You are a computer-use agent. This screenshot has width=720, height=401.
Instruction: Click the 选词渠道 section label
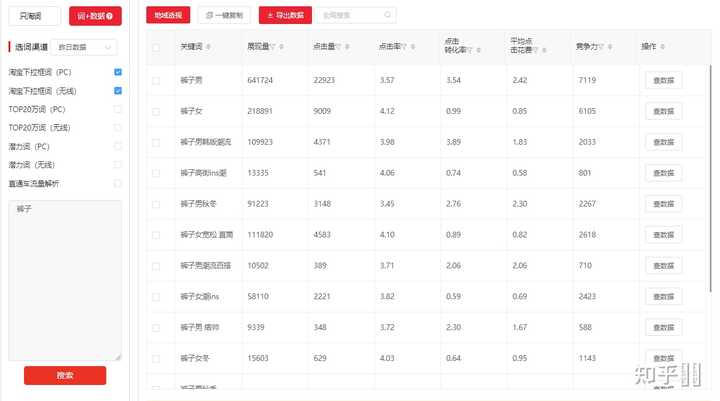(31, 47)
